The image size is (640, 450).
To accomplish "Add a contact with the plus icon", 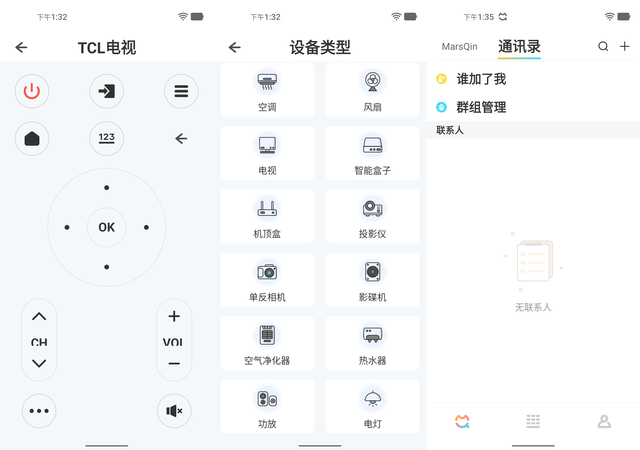I will click(x=624, y=47).
